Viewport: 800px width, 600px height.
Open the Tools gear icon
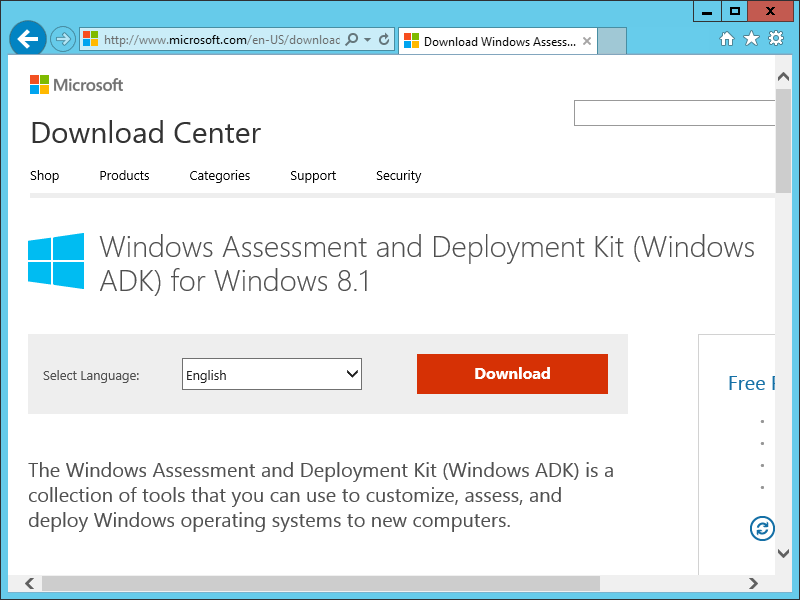pyautogui.click(x=776, y=40)
